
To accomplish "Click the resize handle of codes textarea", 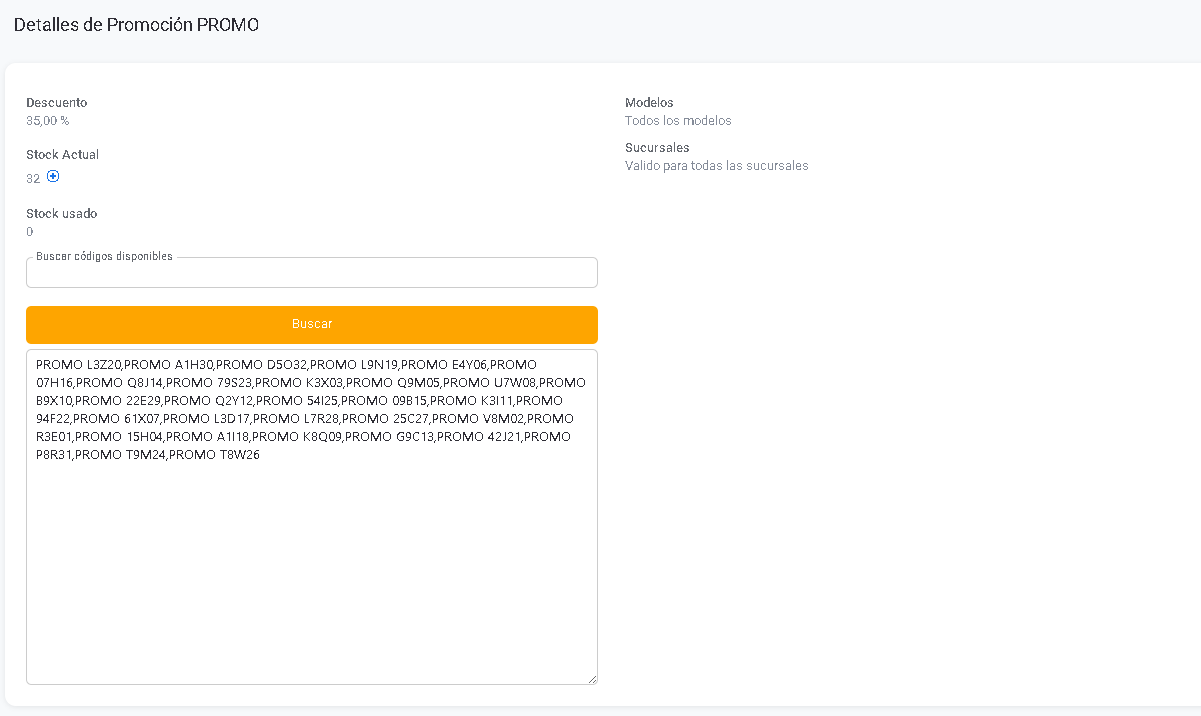I will coord(591,678).
